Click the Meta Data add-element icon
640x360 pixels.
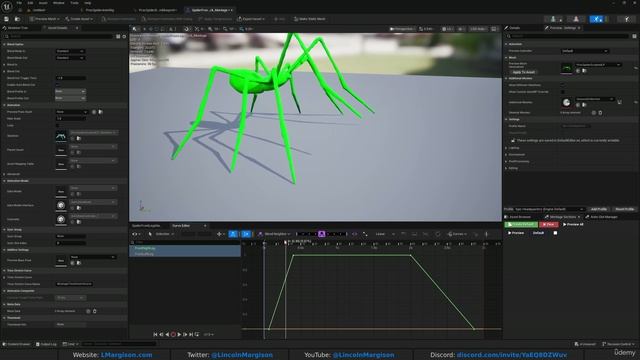click(88, 311)
